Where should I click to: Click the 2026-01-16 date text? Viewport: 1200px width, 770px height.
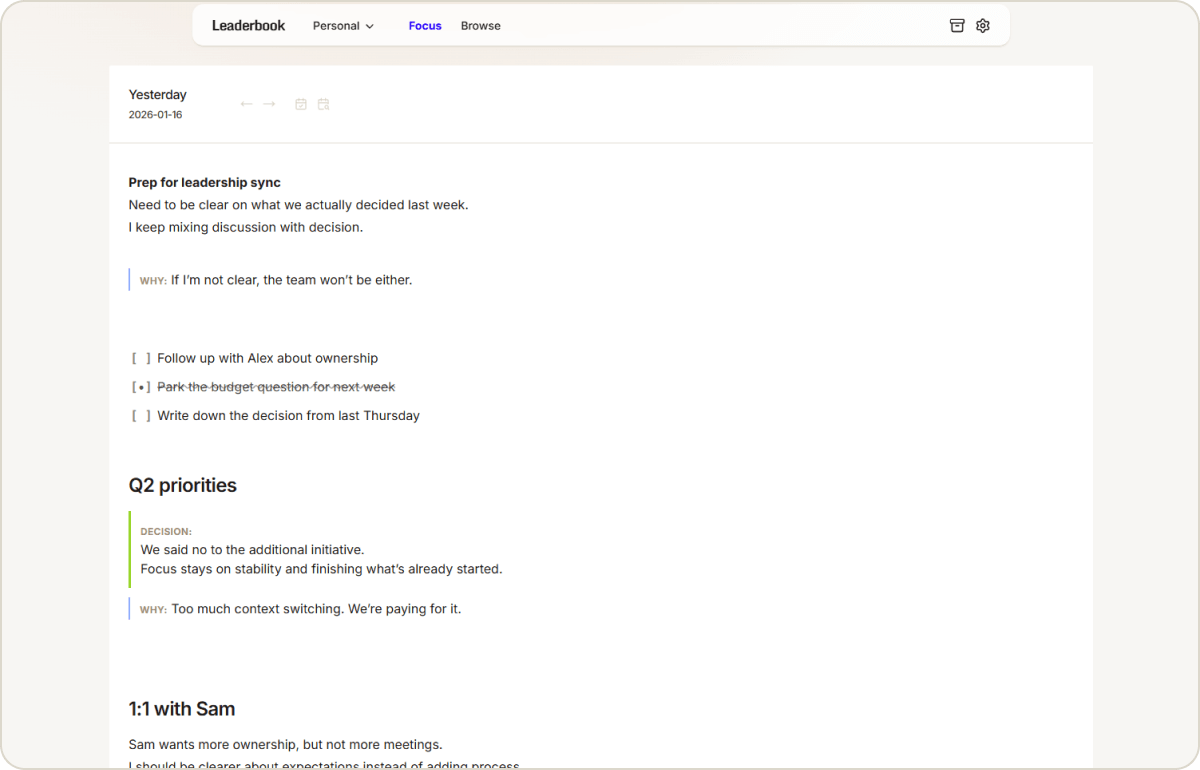155,115
